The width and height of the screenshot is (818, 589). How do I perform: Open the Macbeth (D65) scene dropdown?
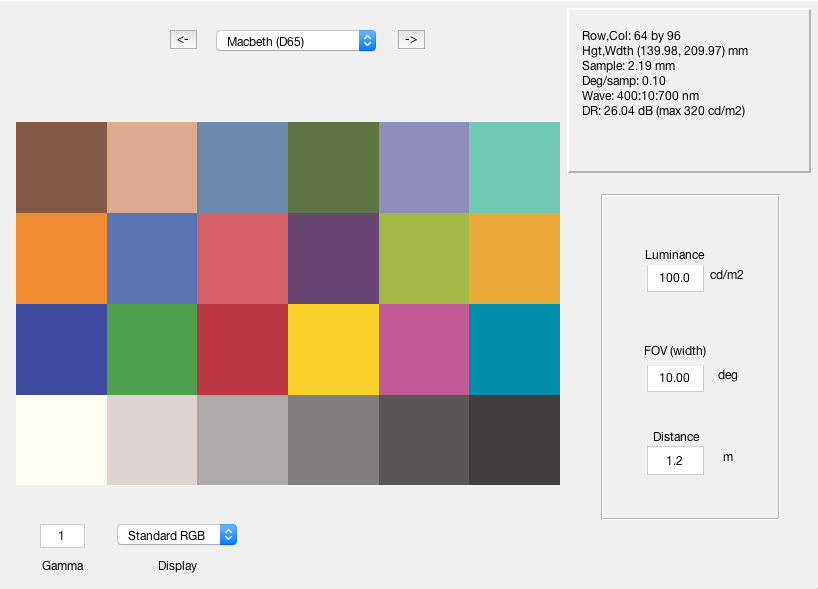point(296,41)
